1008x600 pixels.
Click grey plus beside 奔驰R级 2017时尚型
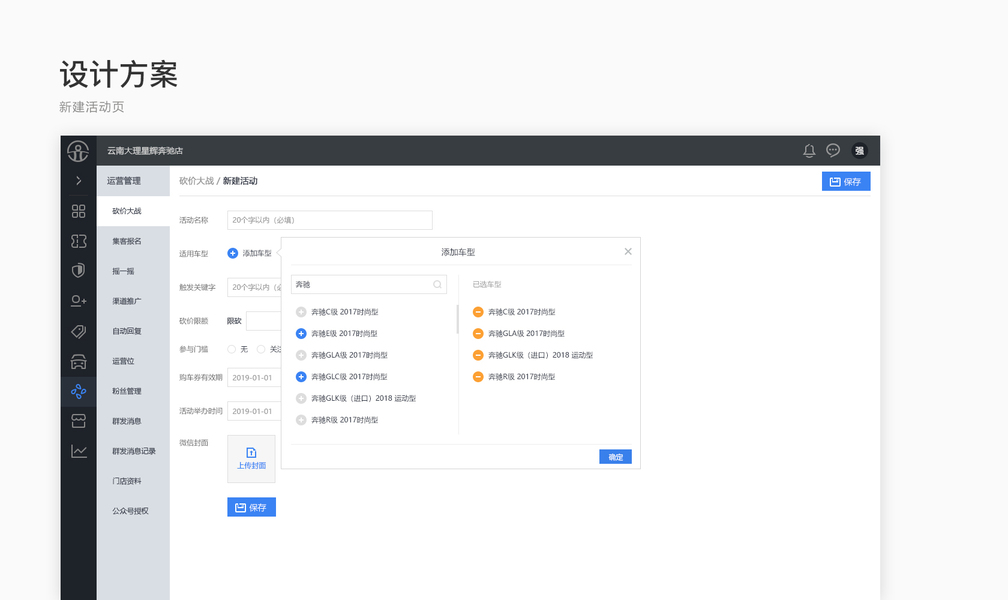click(301, 420)
